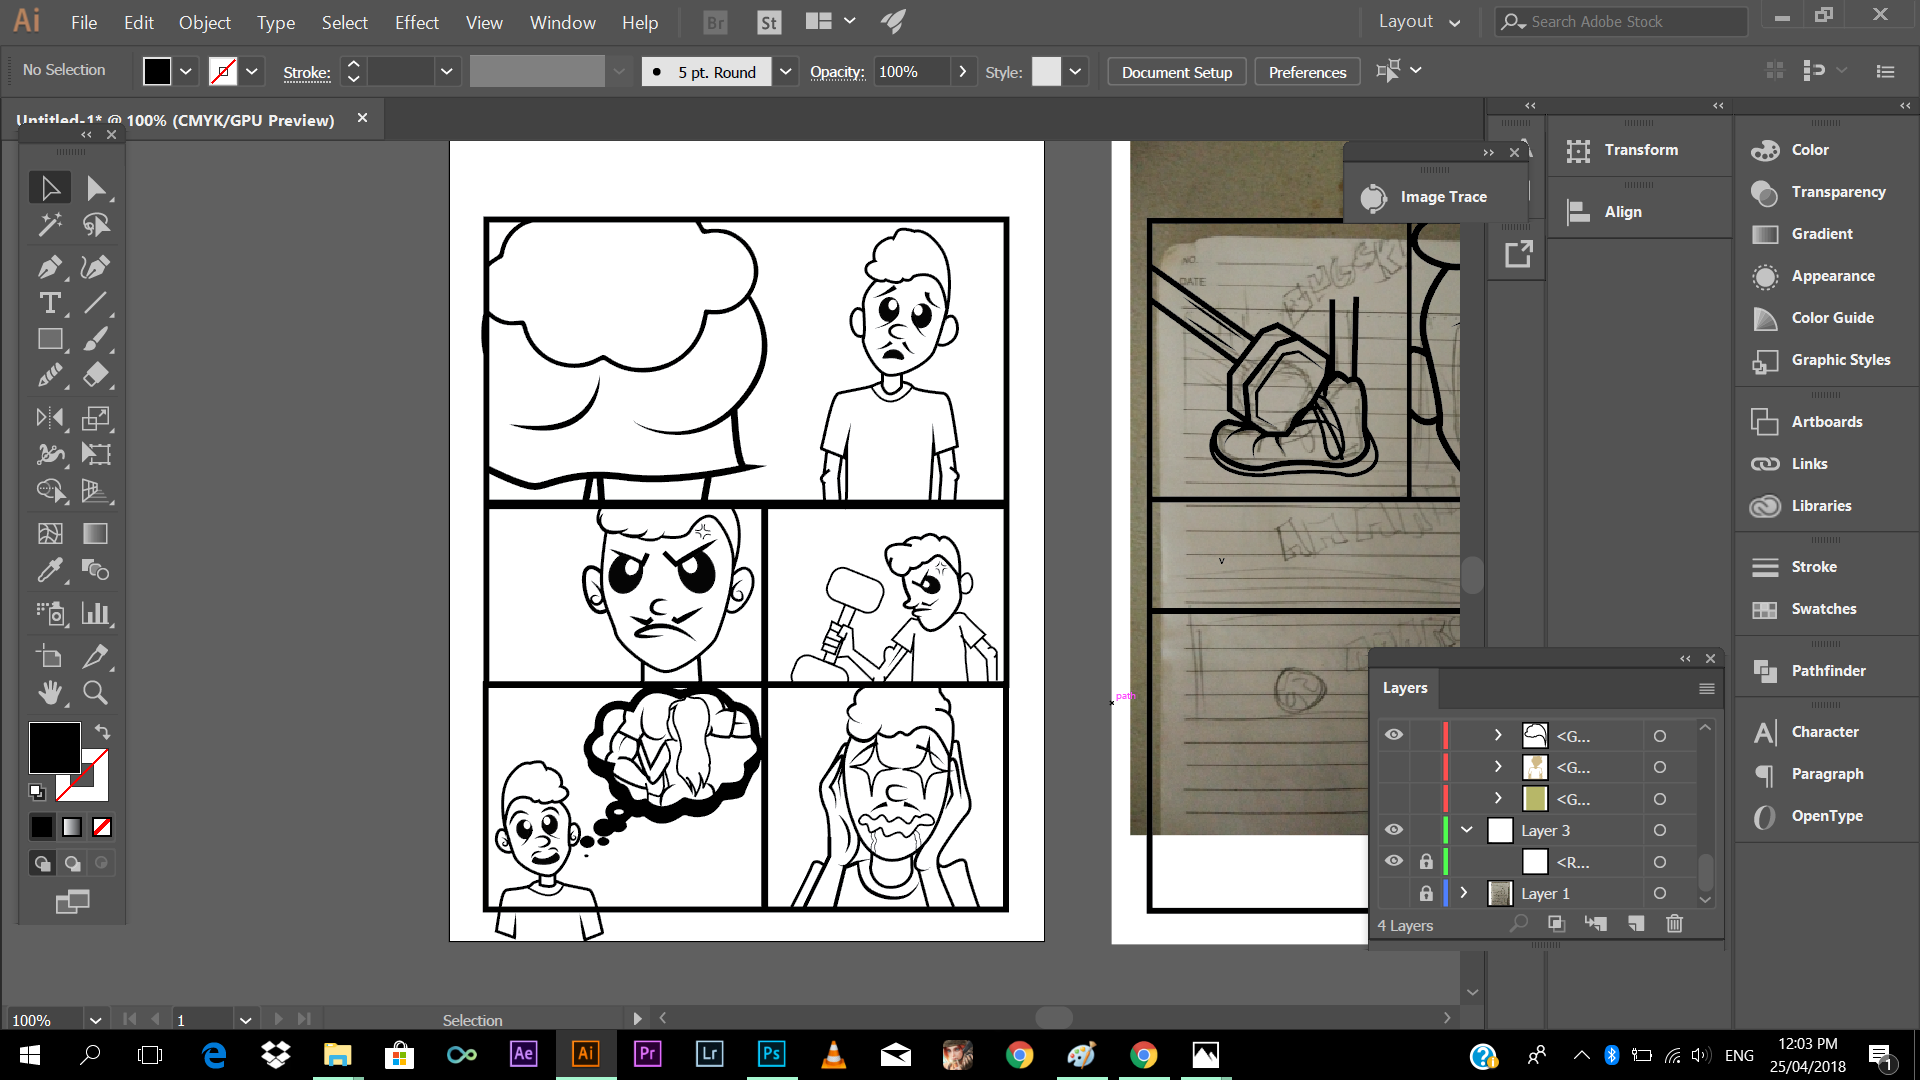This screenshot has width=1920, height=1080.
Task: Open Type menu
Action: click(276, 22)
